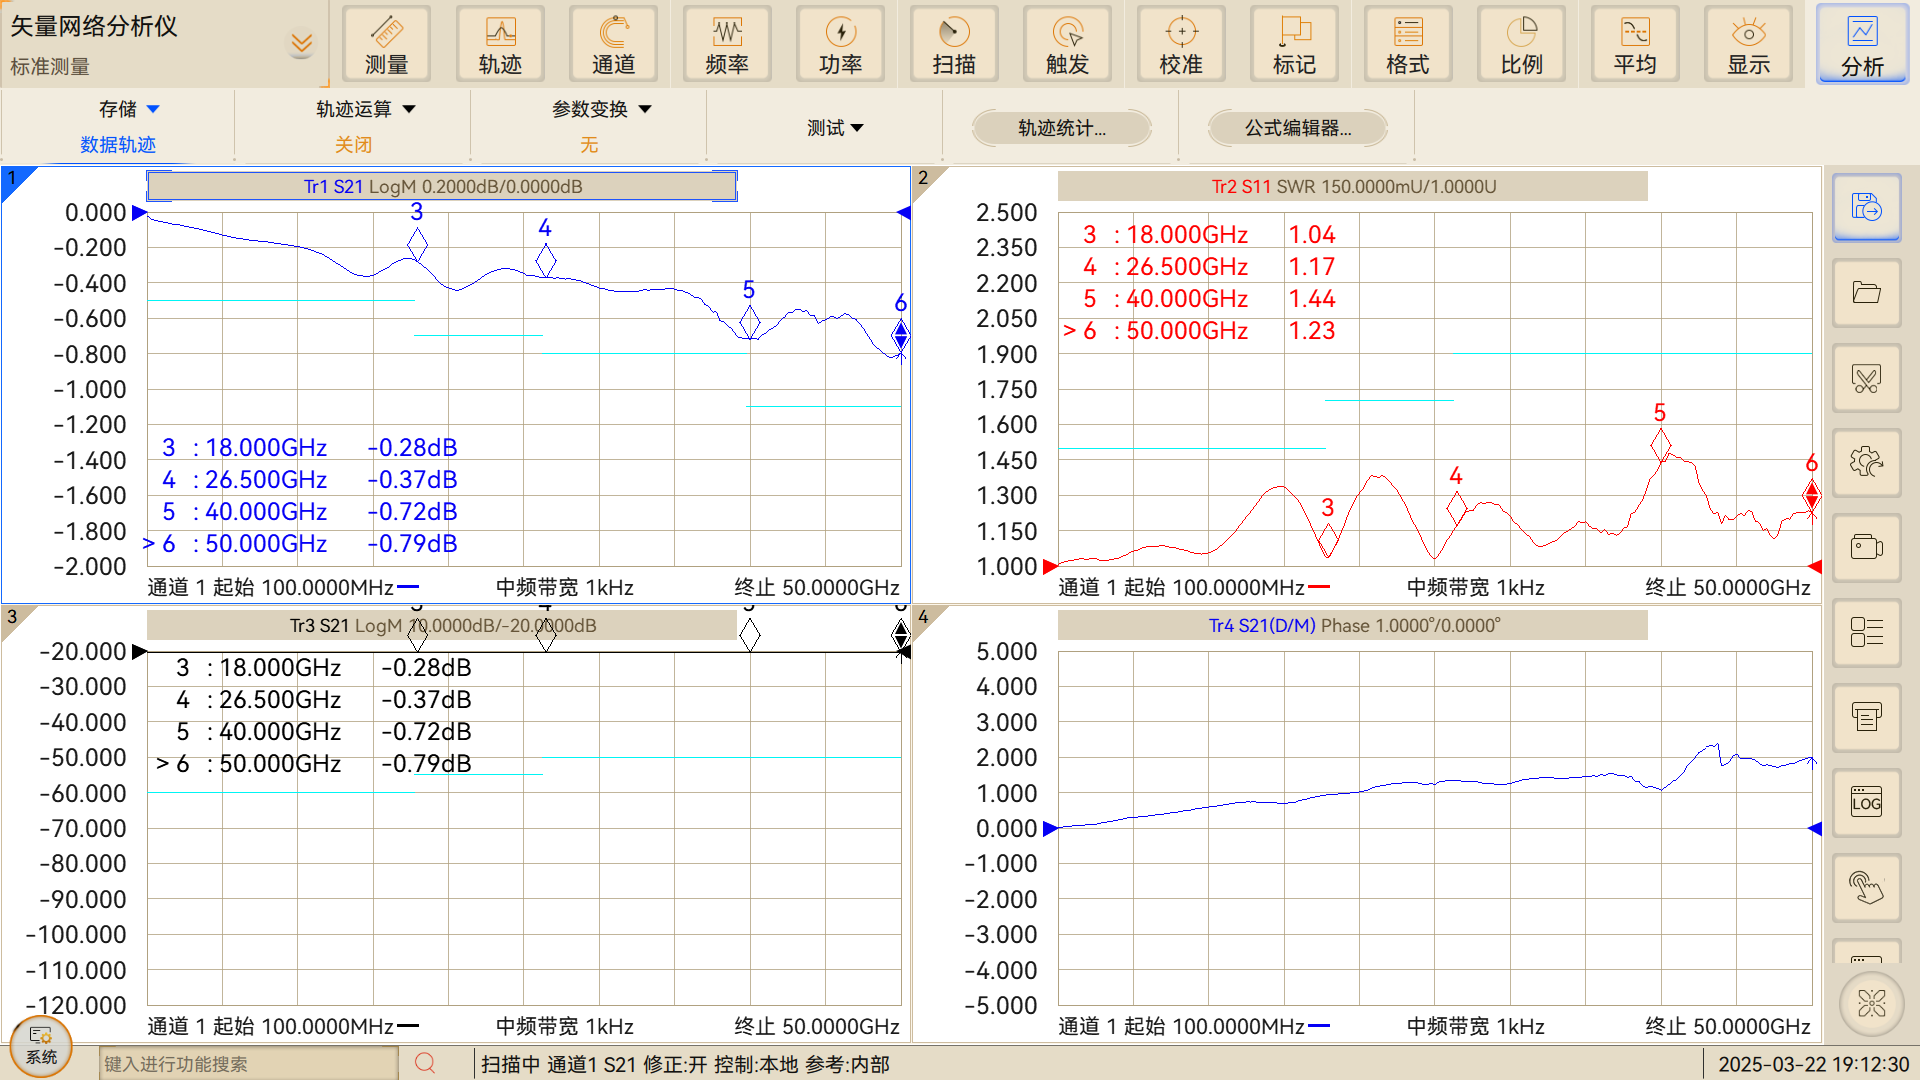Select the Tr1 S21 LogM trace title
Viewport: 1920px width, 1080px height.
click(x=442, y=186)
